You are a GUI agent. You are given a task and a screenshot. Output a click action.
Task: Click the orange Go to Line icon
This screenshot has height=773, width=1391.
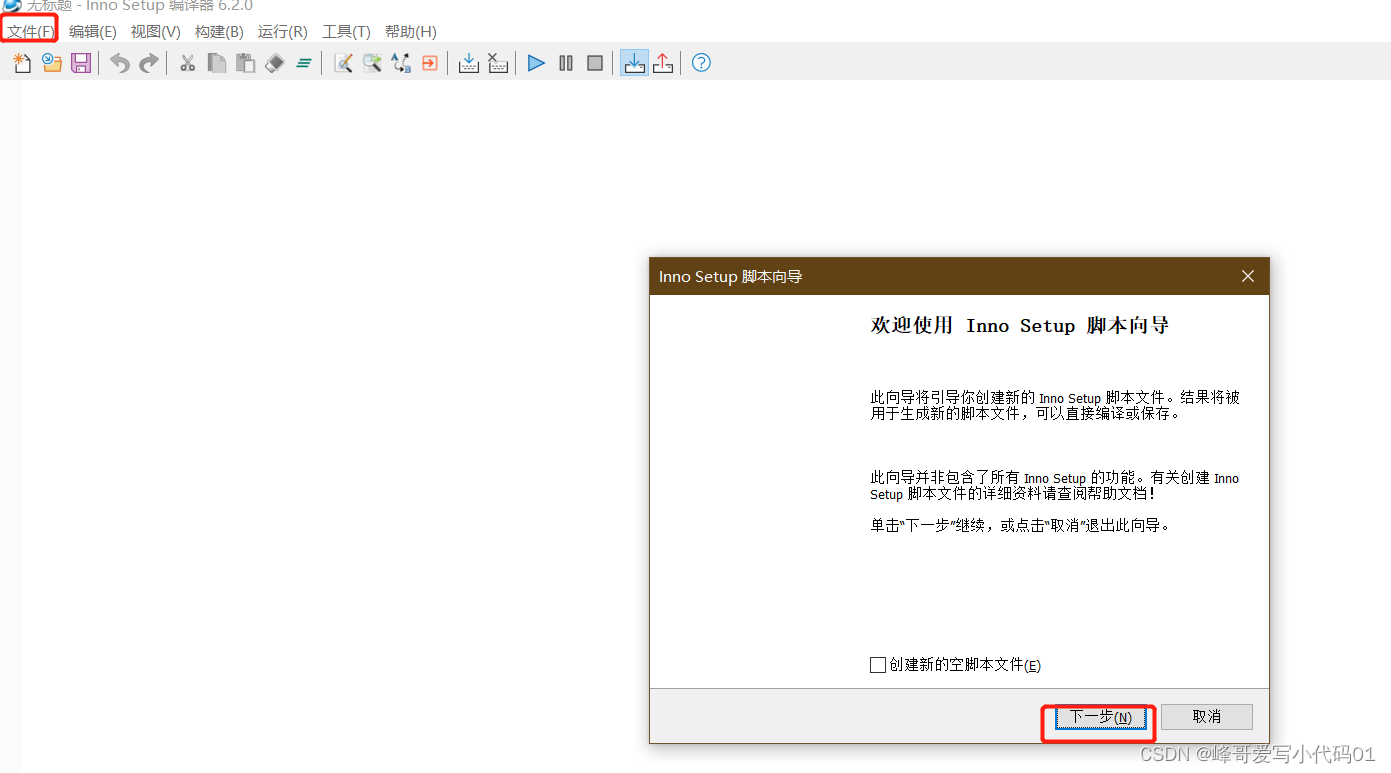coord(430,63)
